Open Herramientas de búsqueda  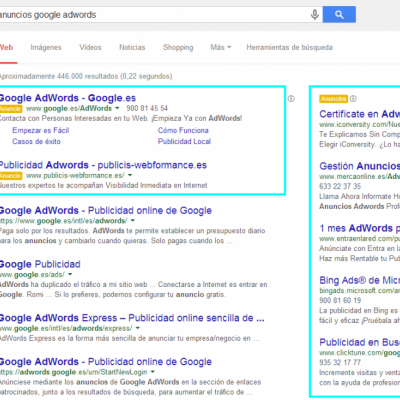pos(289,47)
